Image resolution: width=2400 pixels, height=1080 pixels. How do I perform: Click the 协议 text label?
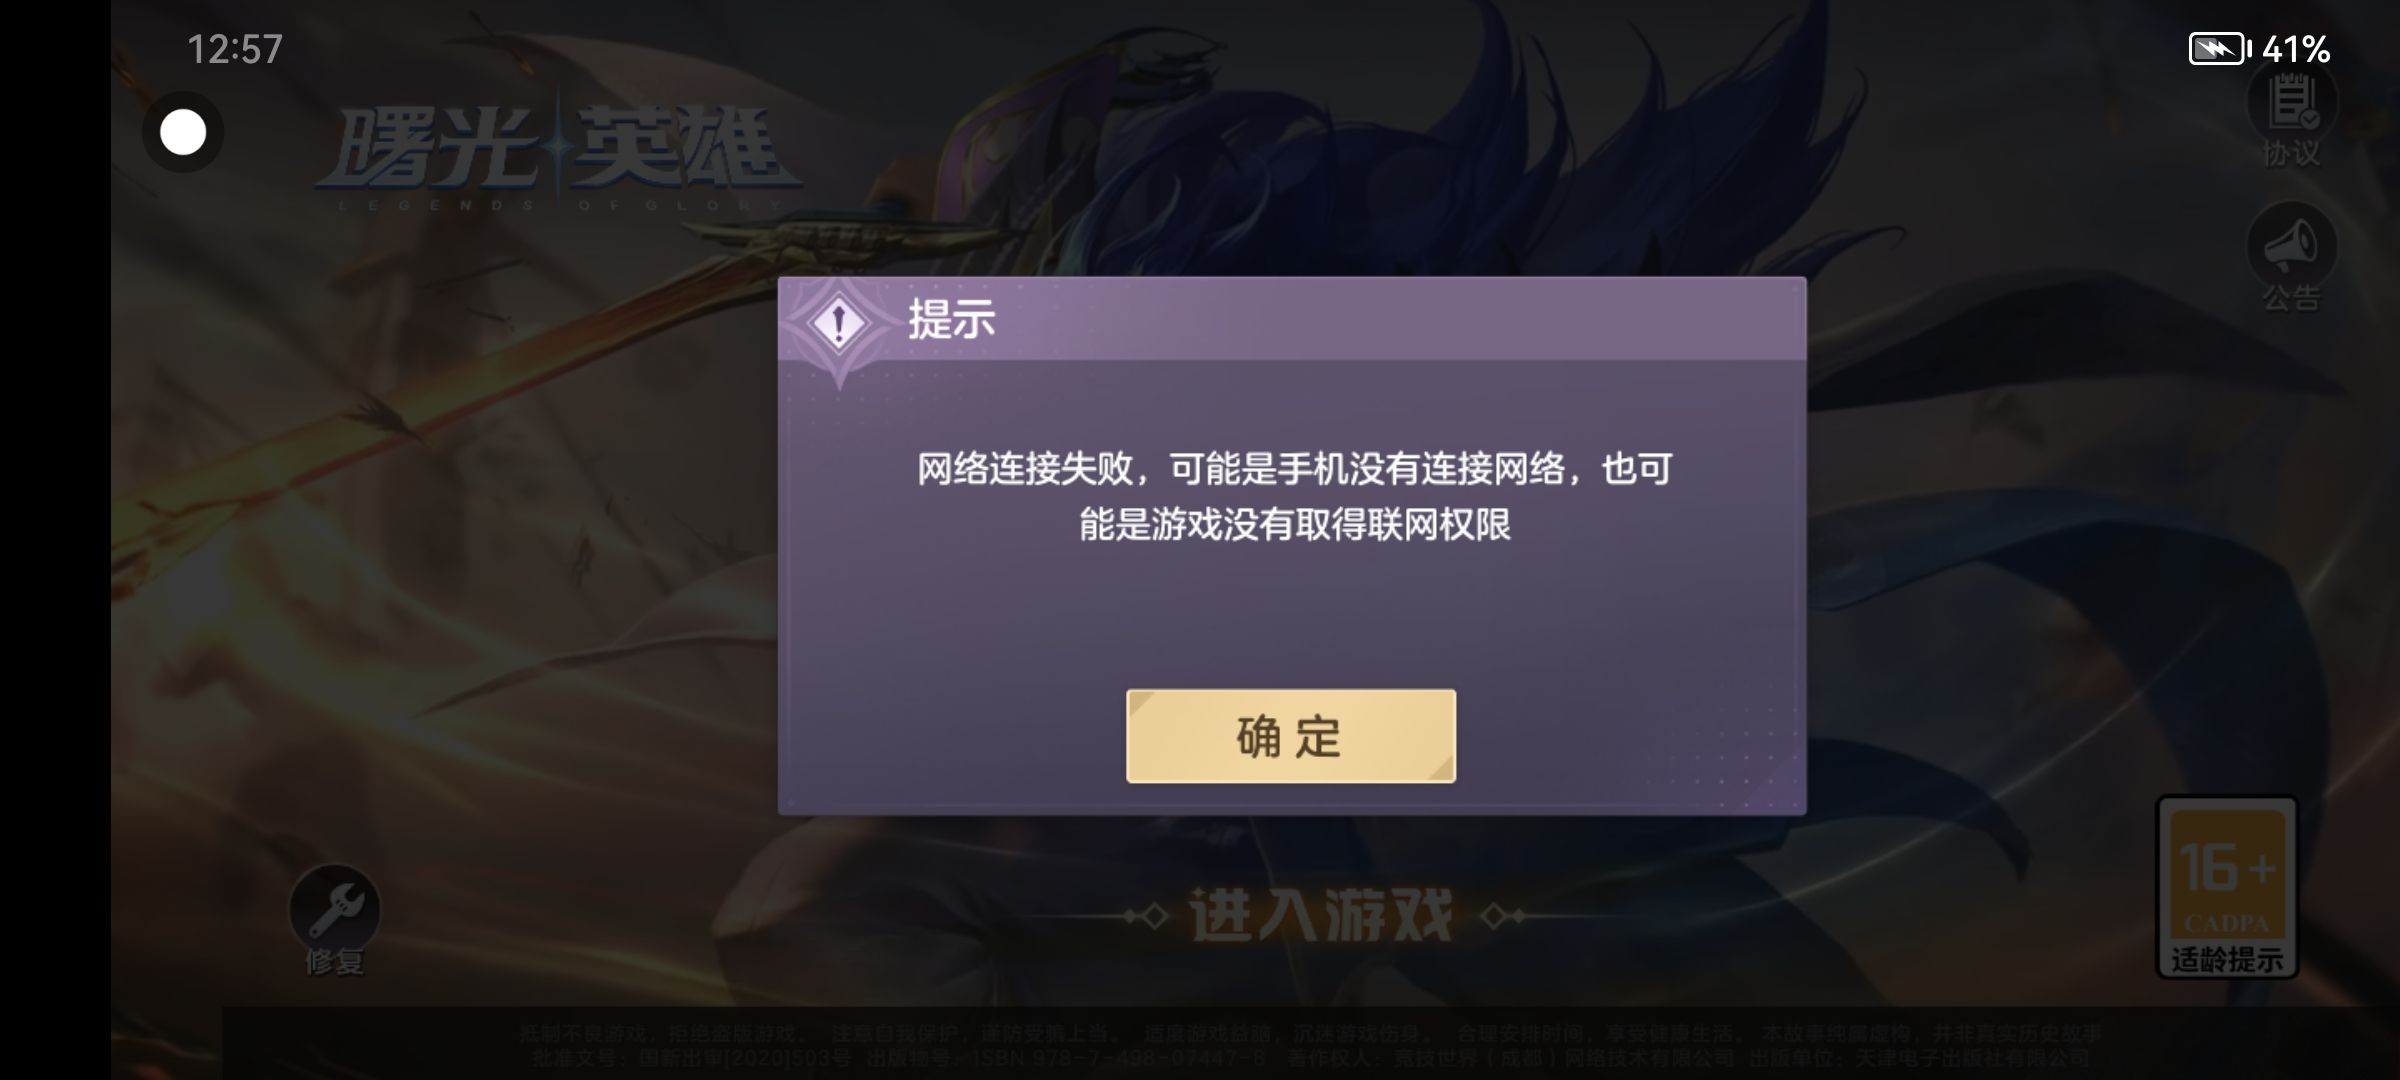click(x=2291, y=153)
